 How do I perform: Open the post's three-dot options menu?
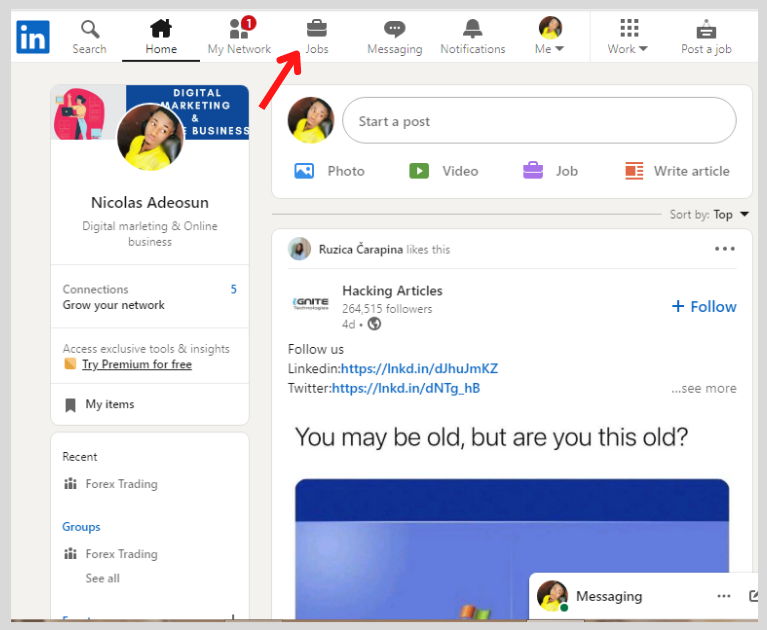point(725,248)
